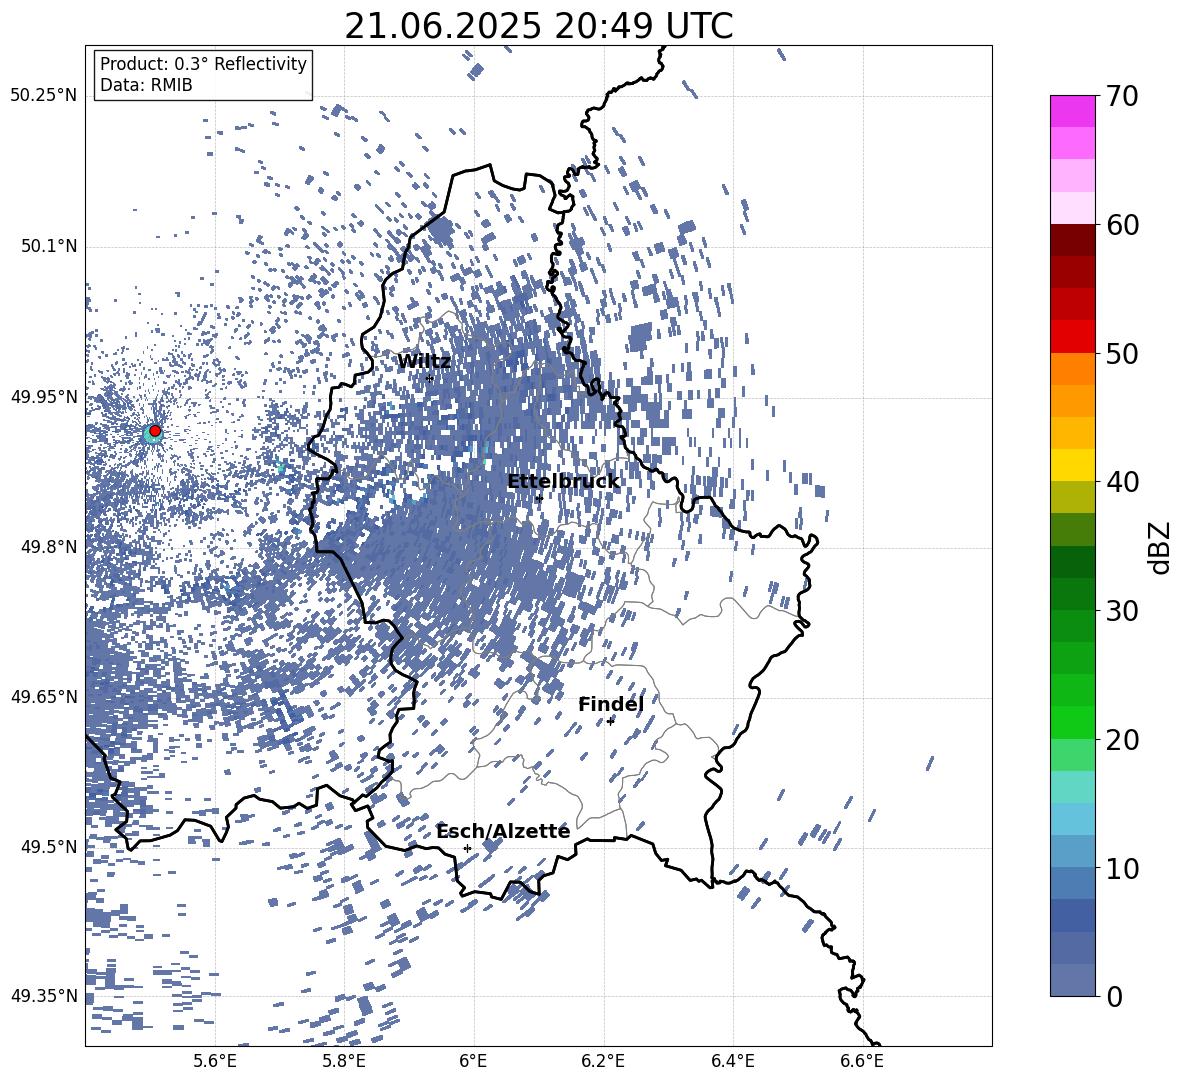Click the colorbar tick label 60
The width and height of the screenshot is (1184, 1081).
click(x=1122, y=225)
